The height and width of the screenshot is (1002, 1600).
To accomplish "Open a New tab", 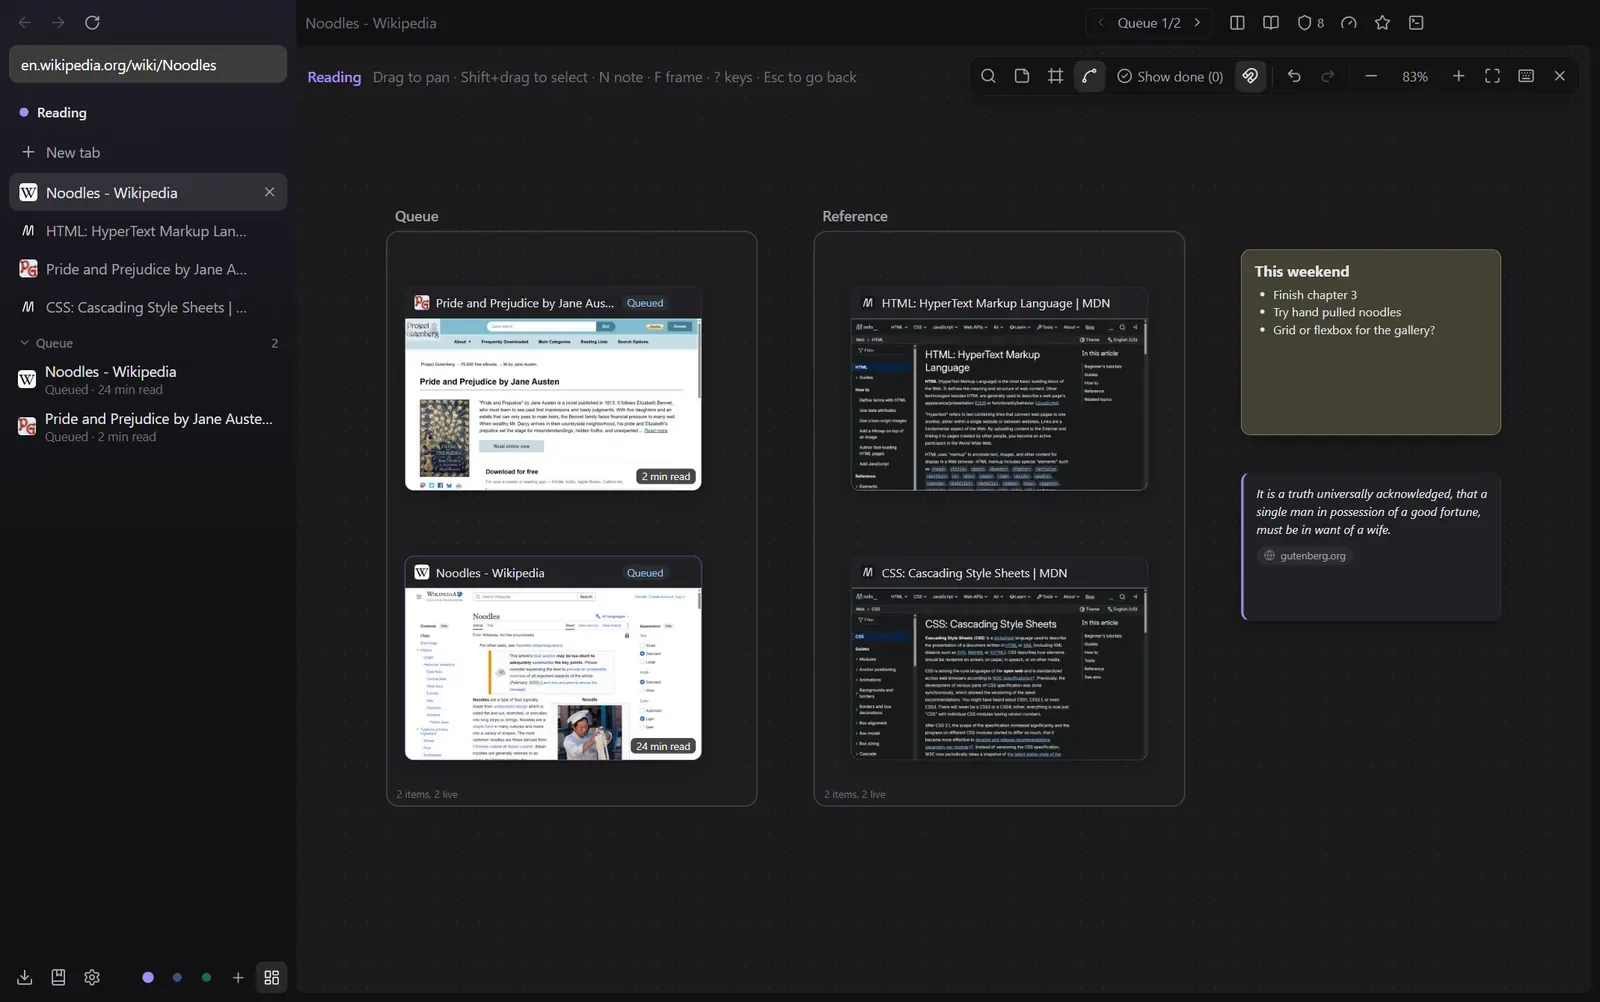I will tap(148, 152).
